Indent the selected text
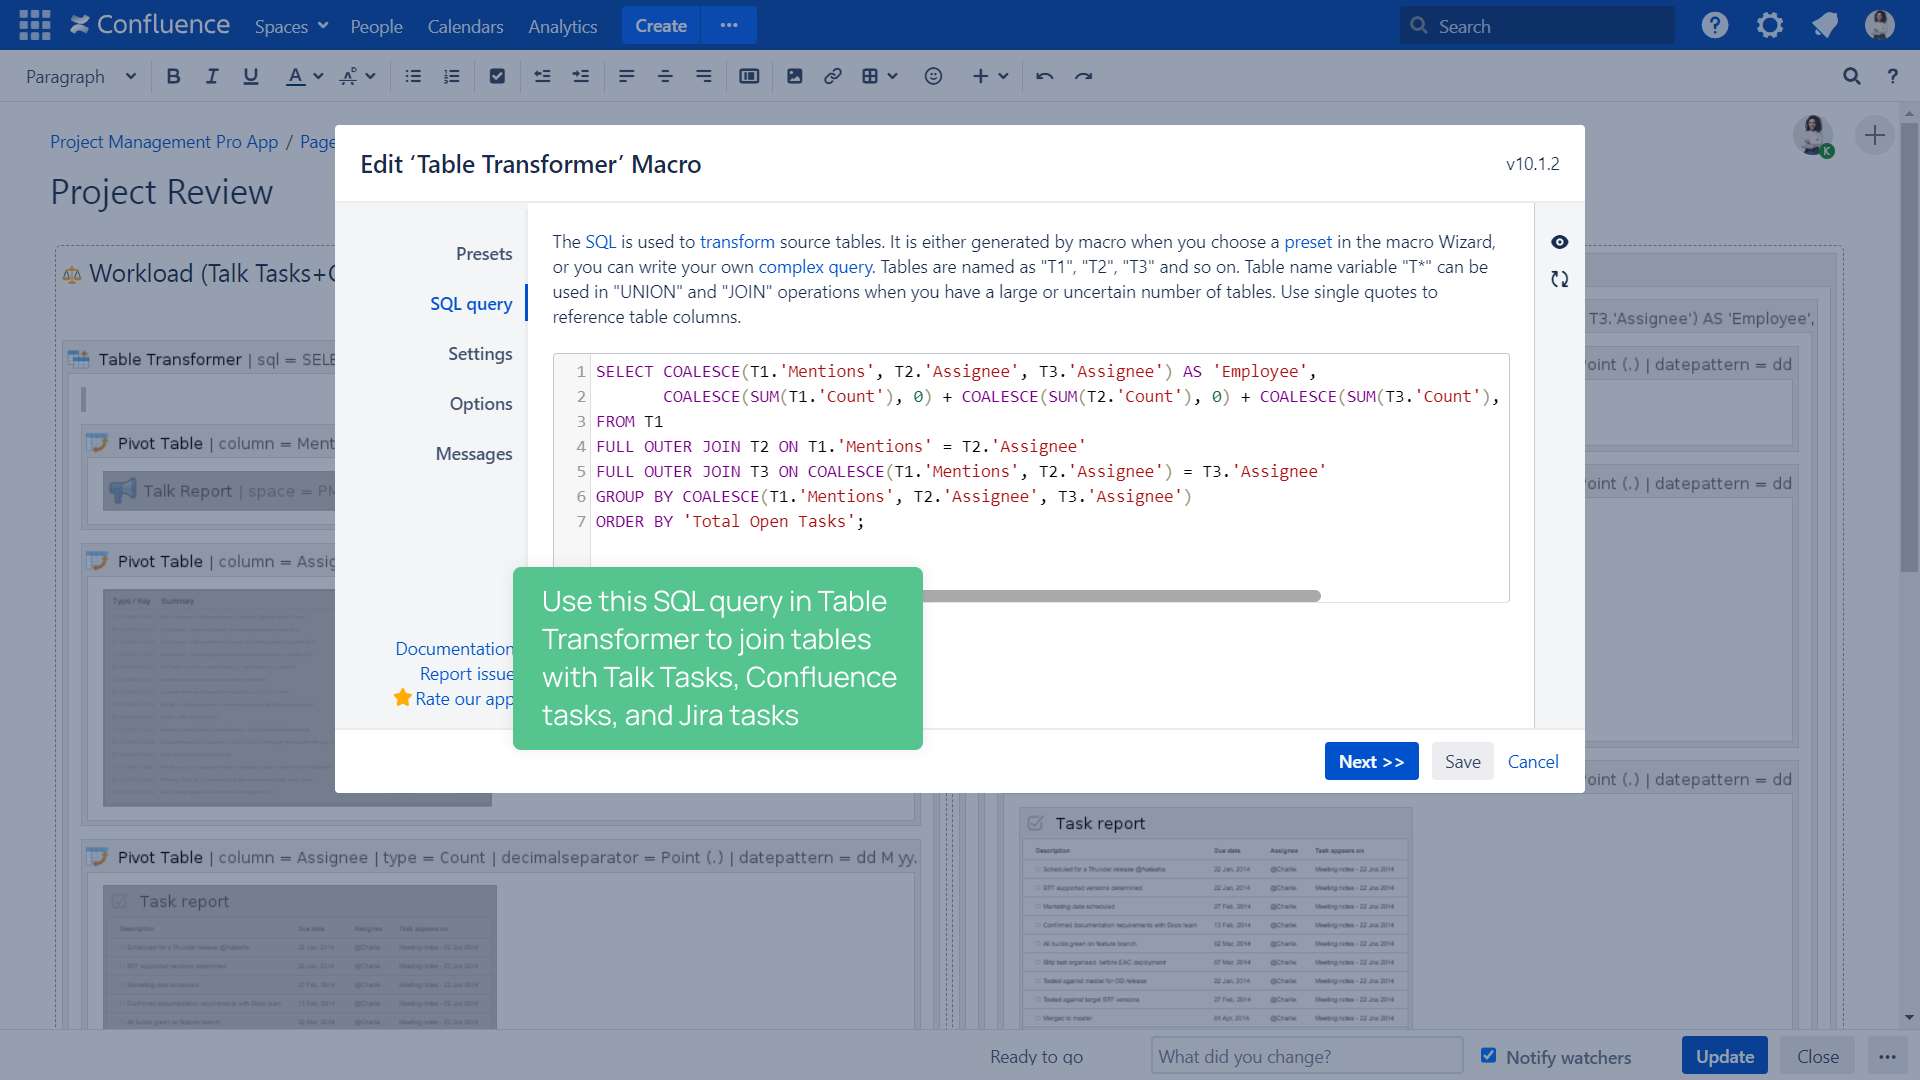Image resolution: width=1920 pixels, height=1080 pixels. (x=581, y=76)
